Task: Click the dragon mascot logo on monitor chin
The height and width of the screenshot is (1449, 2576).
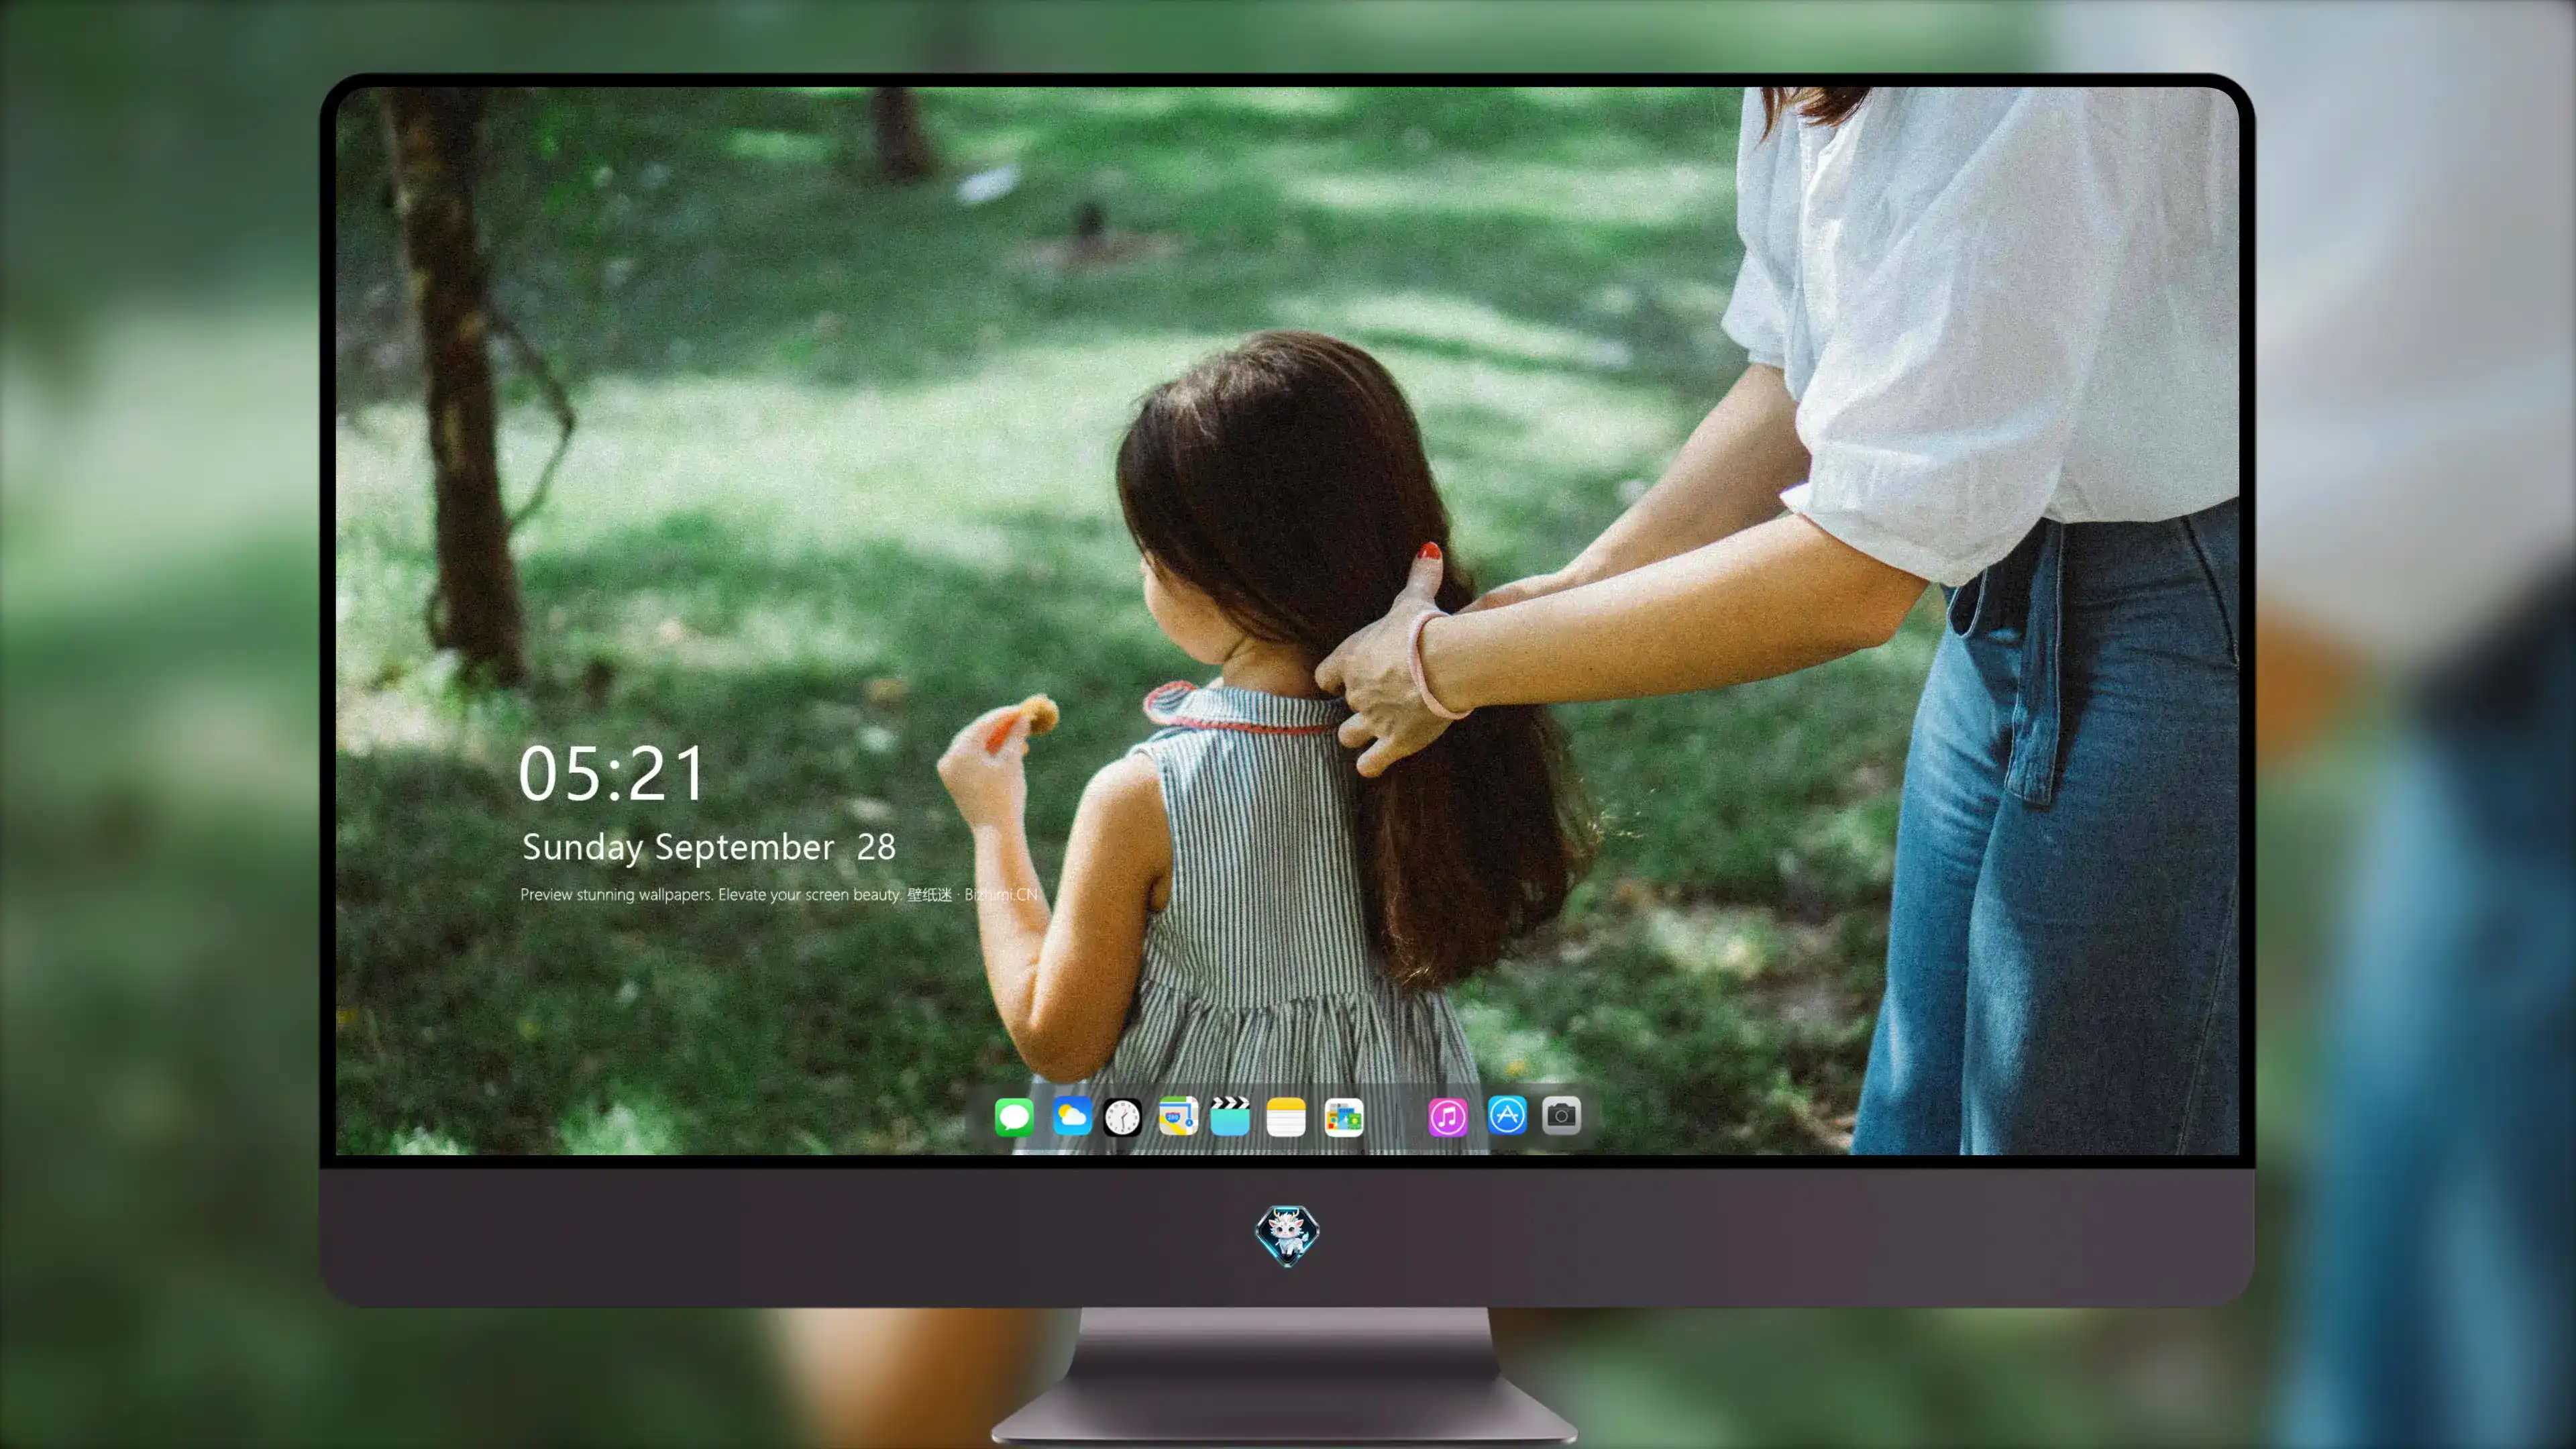Action: coord(1287,1235)
